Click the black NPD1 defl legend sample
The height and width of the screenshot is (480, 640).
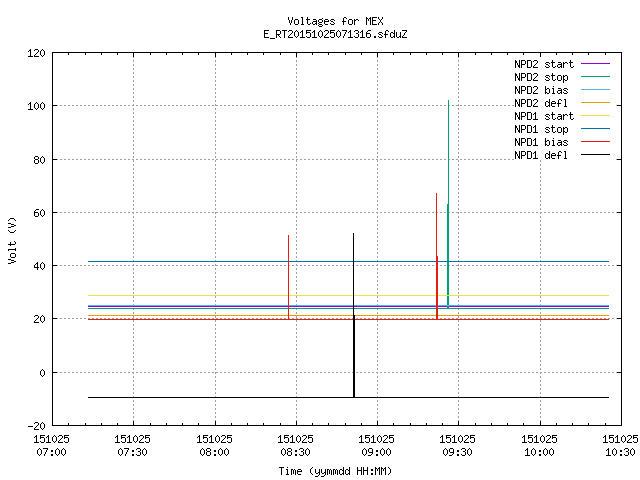tap(595, 155)
